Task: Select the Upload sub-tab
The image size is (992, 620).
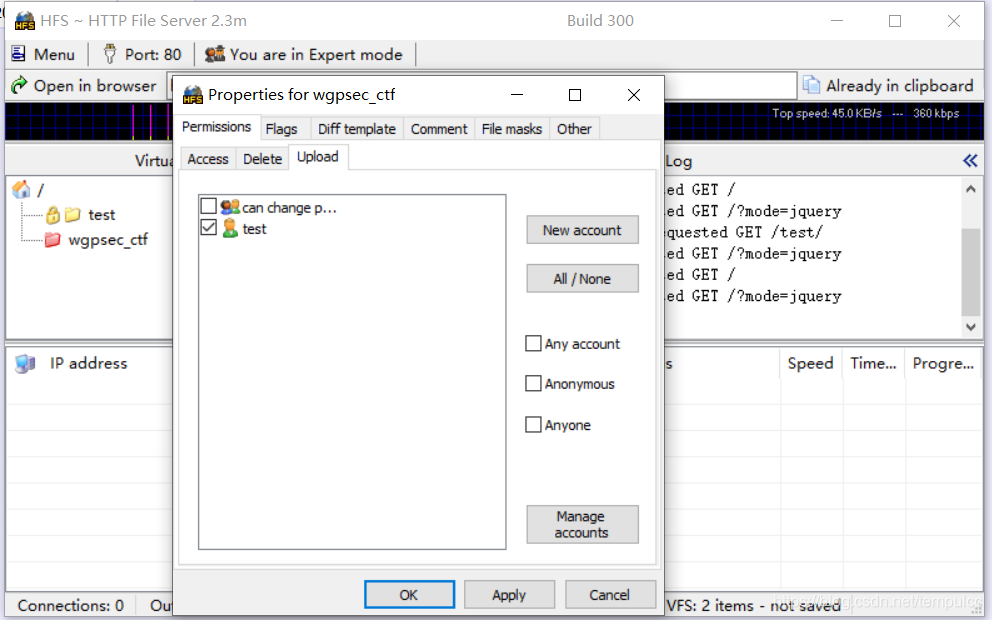Action: (318, 156)
